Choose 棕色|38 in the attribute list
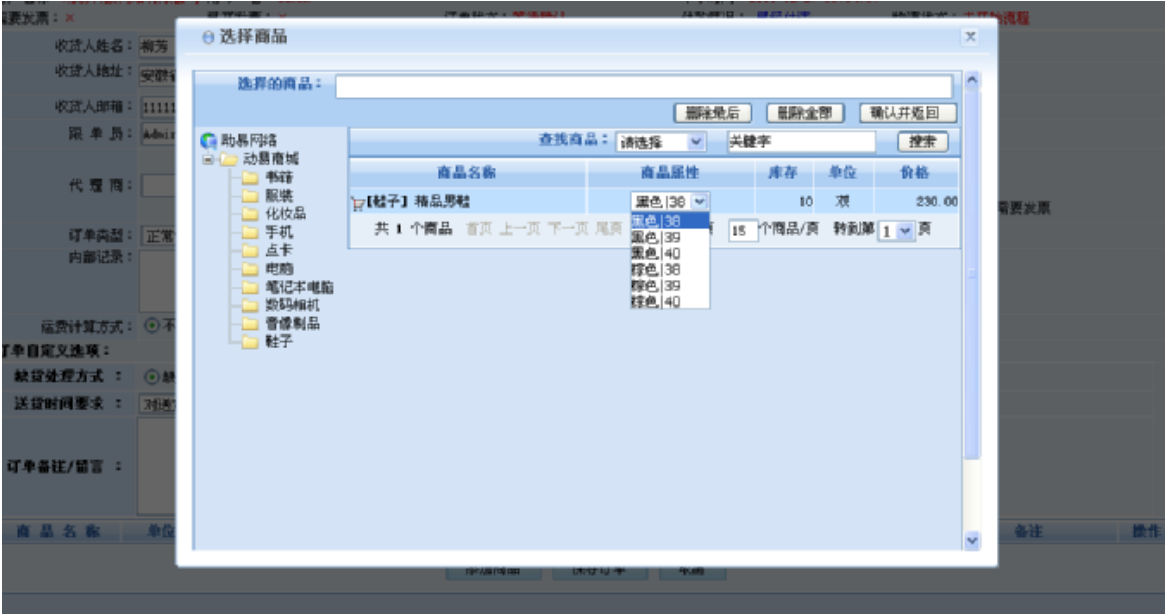Image resolution: width=1165 pixels, height=615 pixels. click(x=670, y=270)
